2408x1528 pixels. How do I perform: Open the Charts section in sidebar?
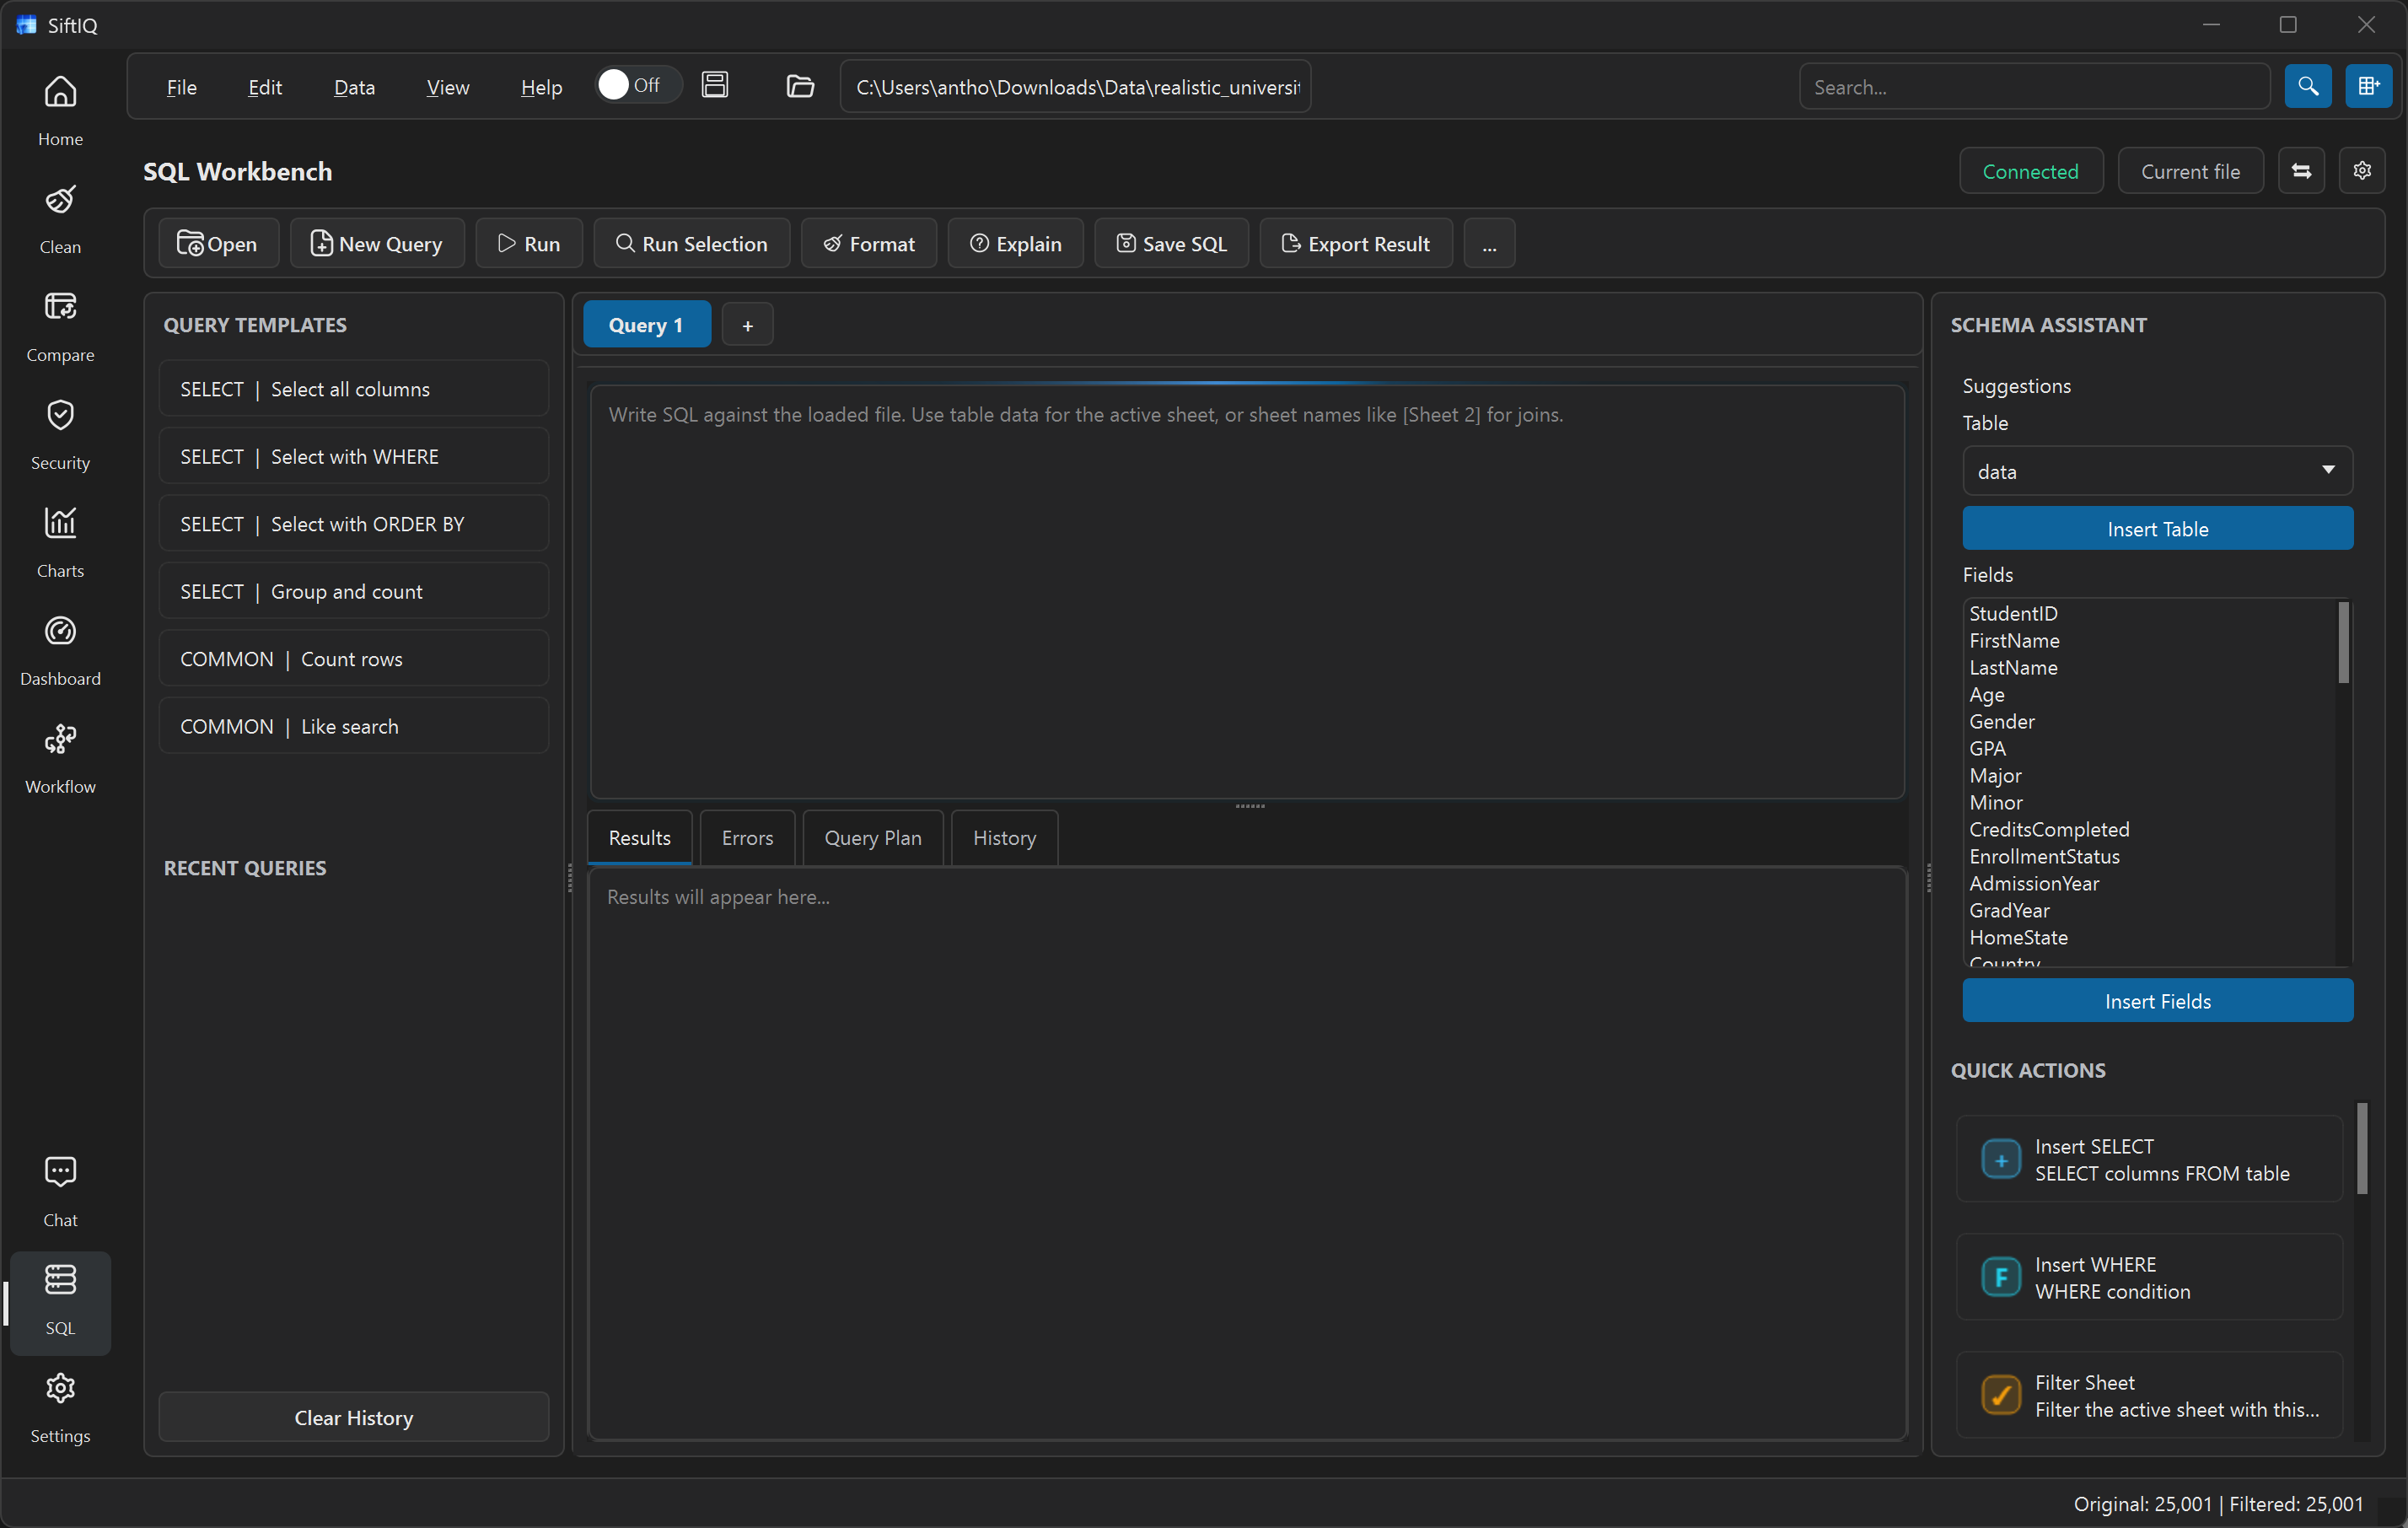60,542
